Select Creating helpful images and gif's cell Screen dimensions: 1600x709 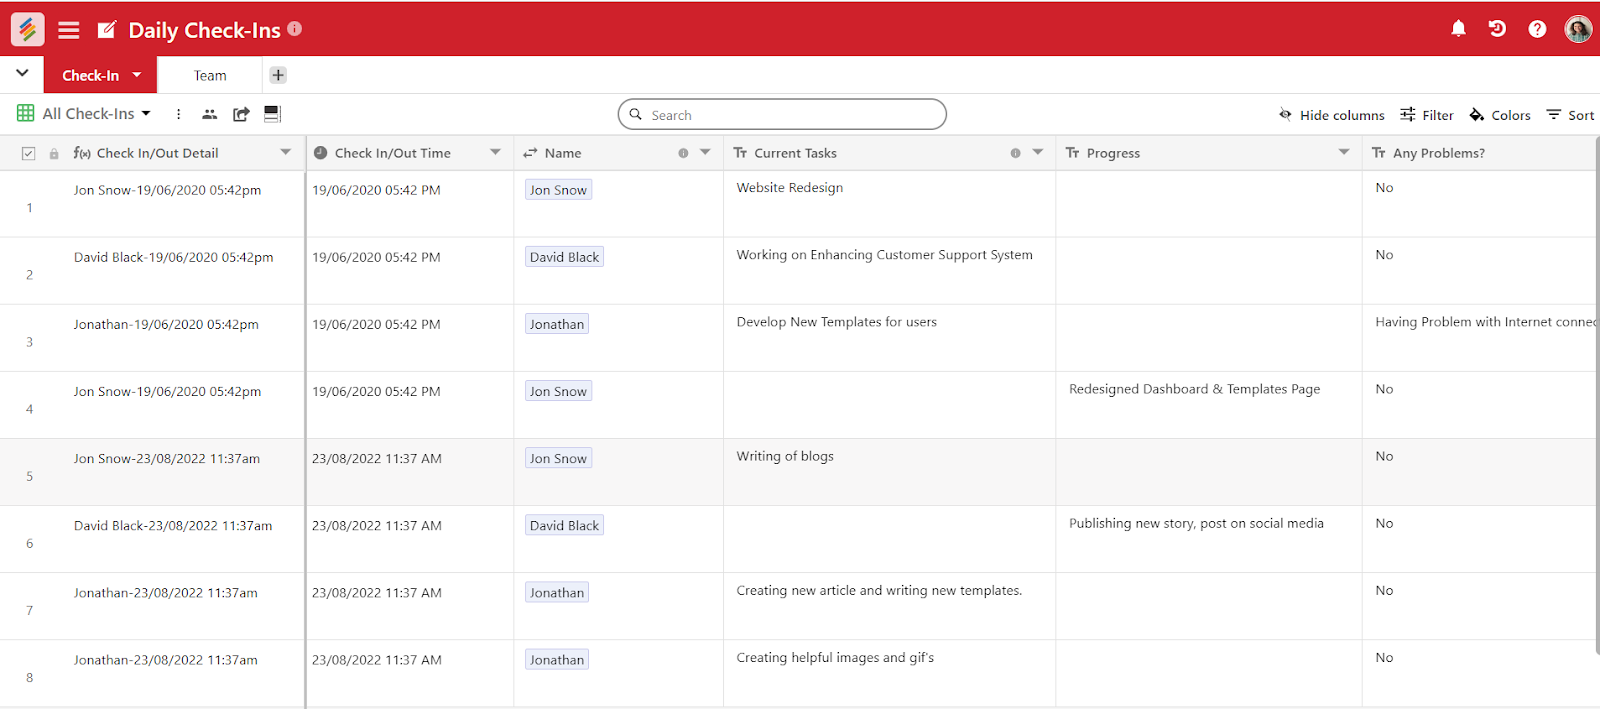[889, 673]
